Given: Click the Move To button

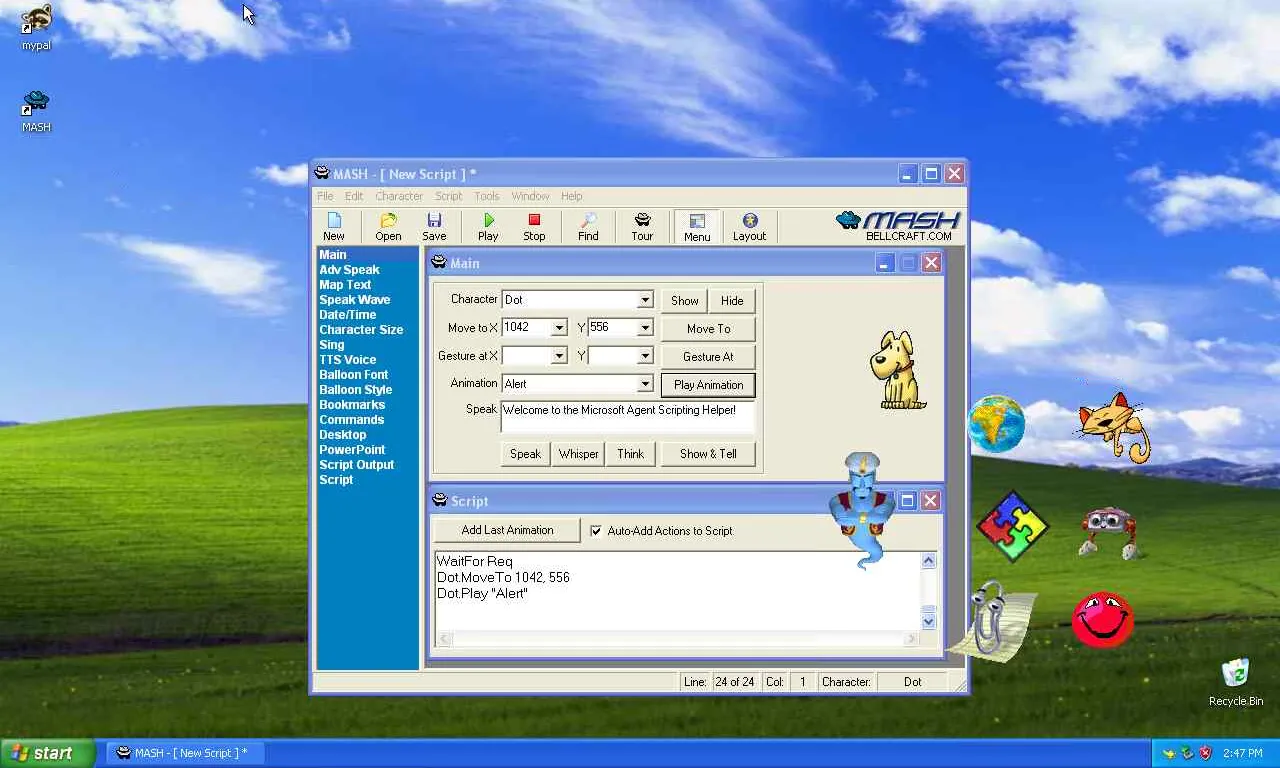Looking at the screenshot, I should [x=708, y=328].
